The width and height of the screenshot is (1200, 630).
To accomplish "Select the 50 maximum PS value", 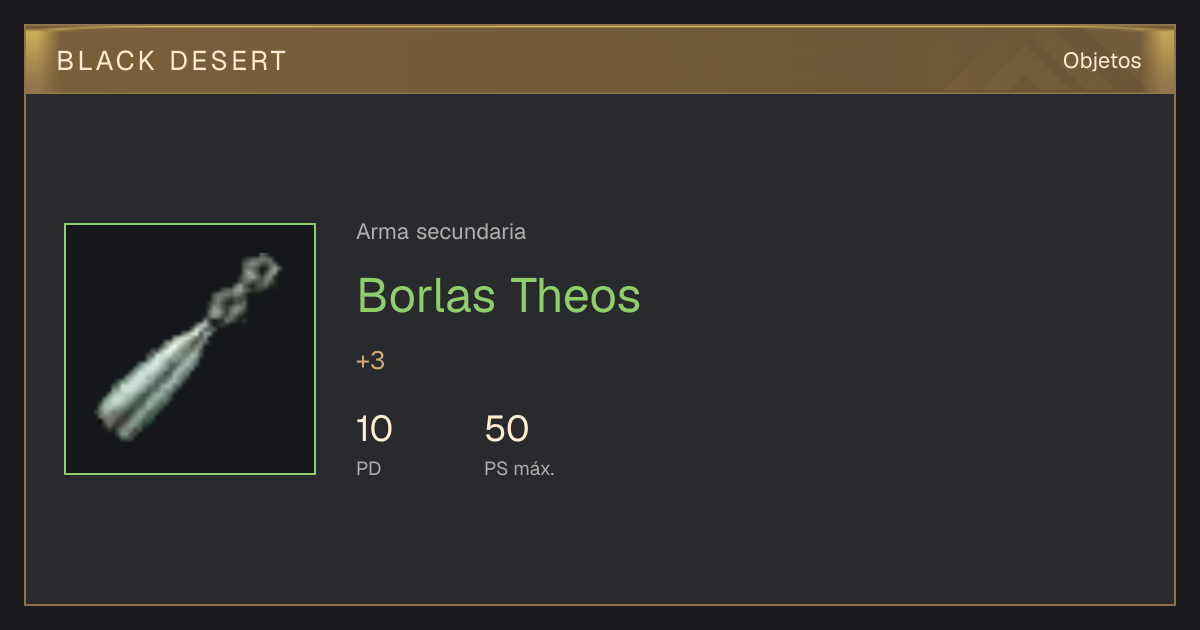I will coord(506,429).
